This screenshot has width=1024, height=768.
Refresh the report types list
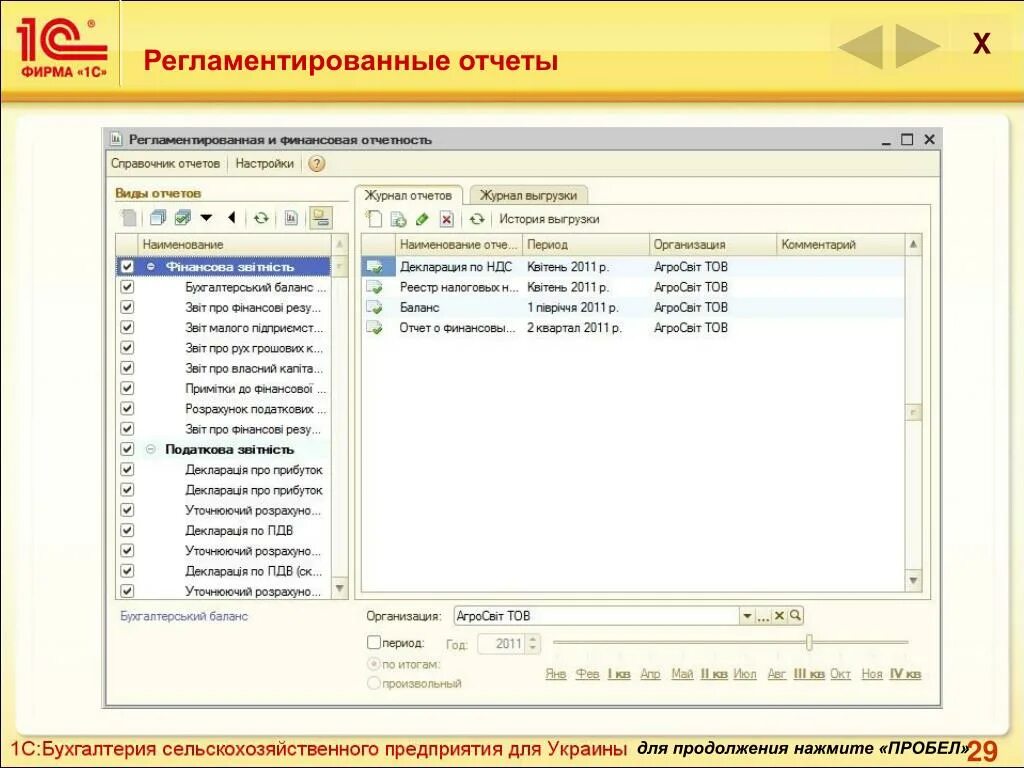point(261,217)
